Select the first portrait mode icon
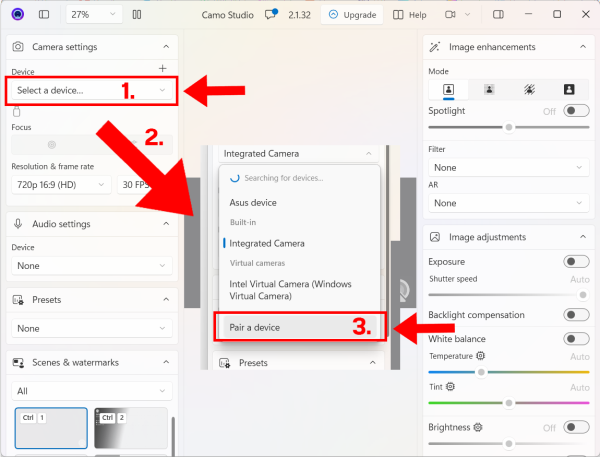The width and height of the screenshot is (600, 457). [x=448, y=89]
